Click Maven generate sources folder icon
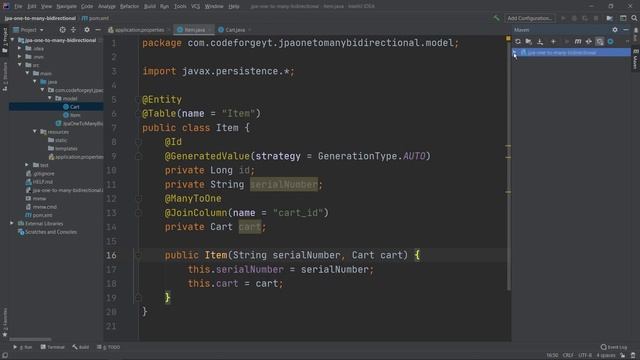Image resolution: width=640 pixels, height=360 pixels. tap(529, 42)
